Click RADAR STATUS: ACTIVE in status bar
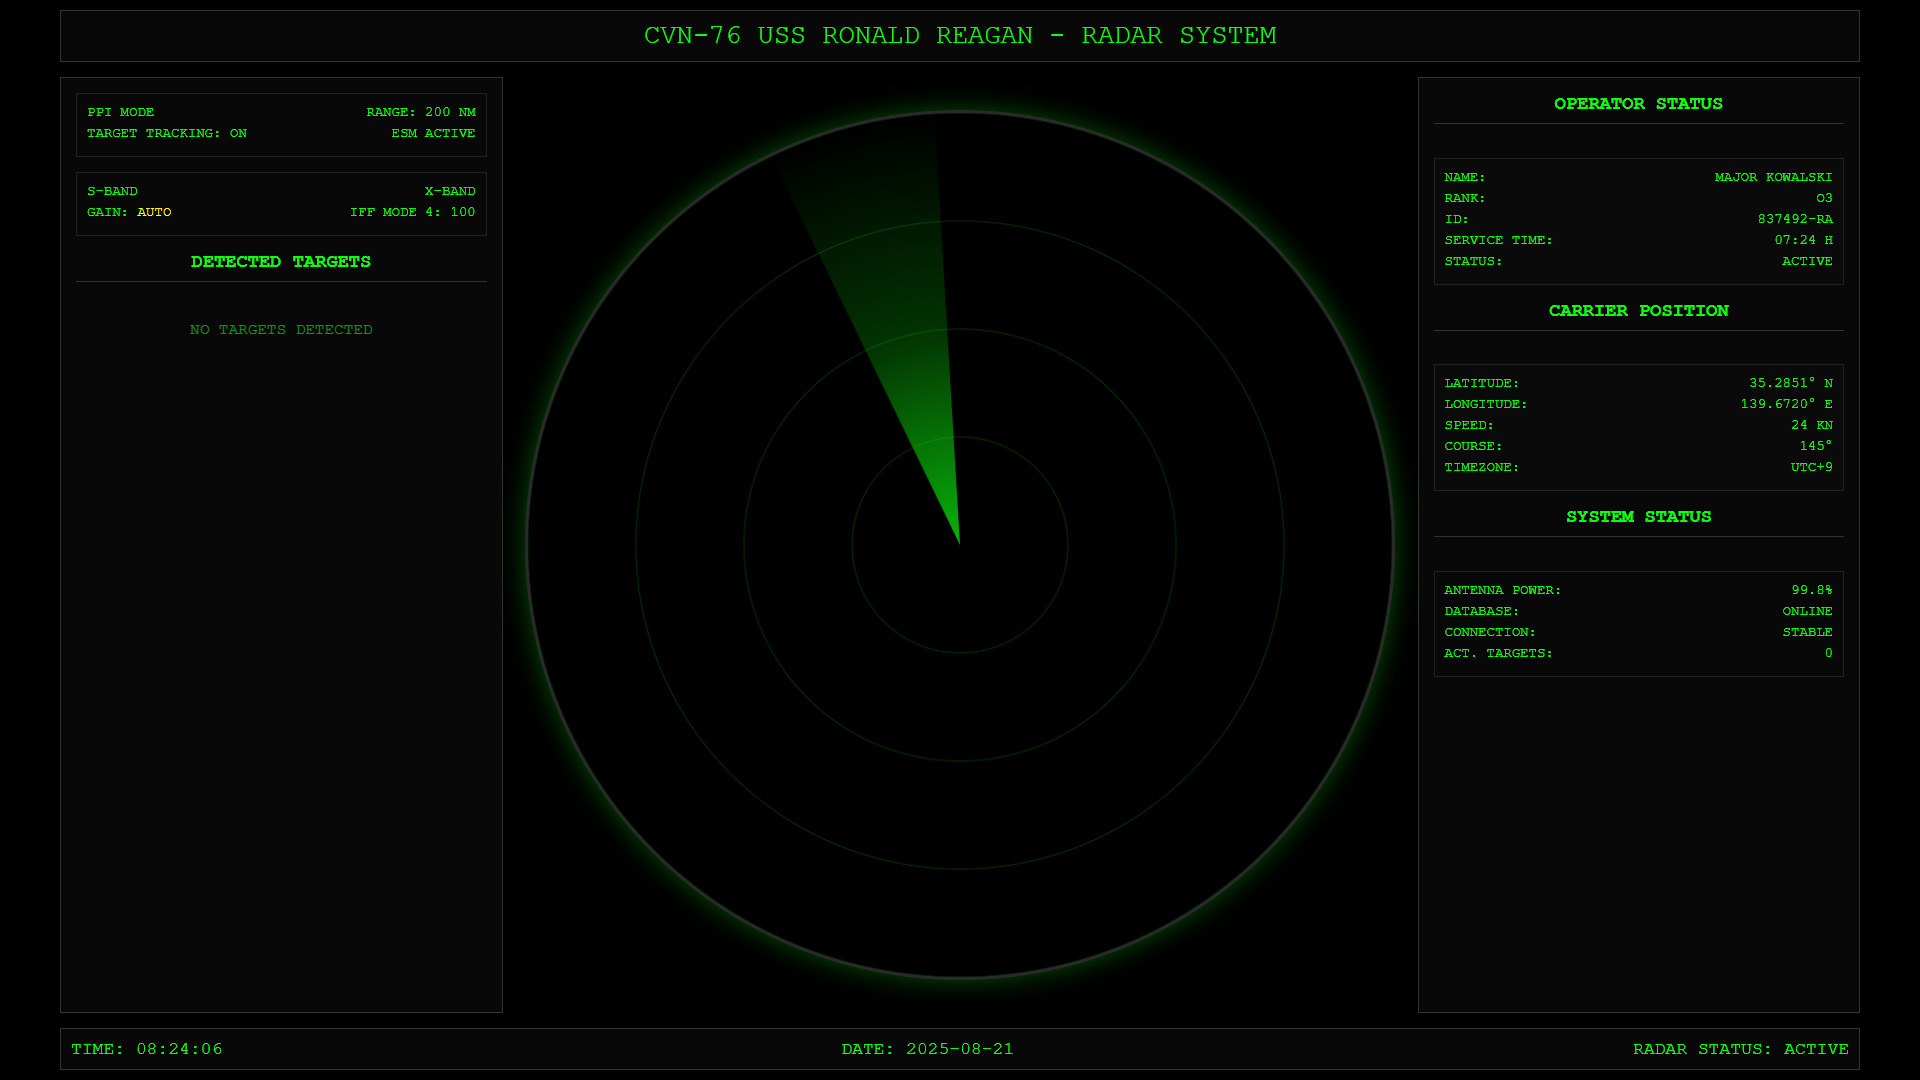This screenshot has height=1080, width=1920. pyautogui.click(x=1742, y=1049)
